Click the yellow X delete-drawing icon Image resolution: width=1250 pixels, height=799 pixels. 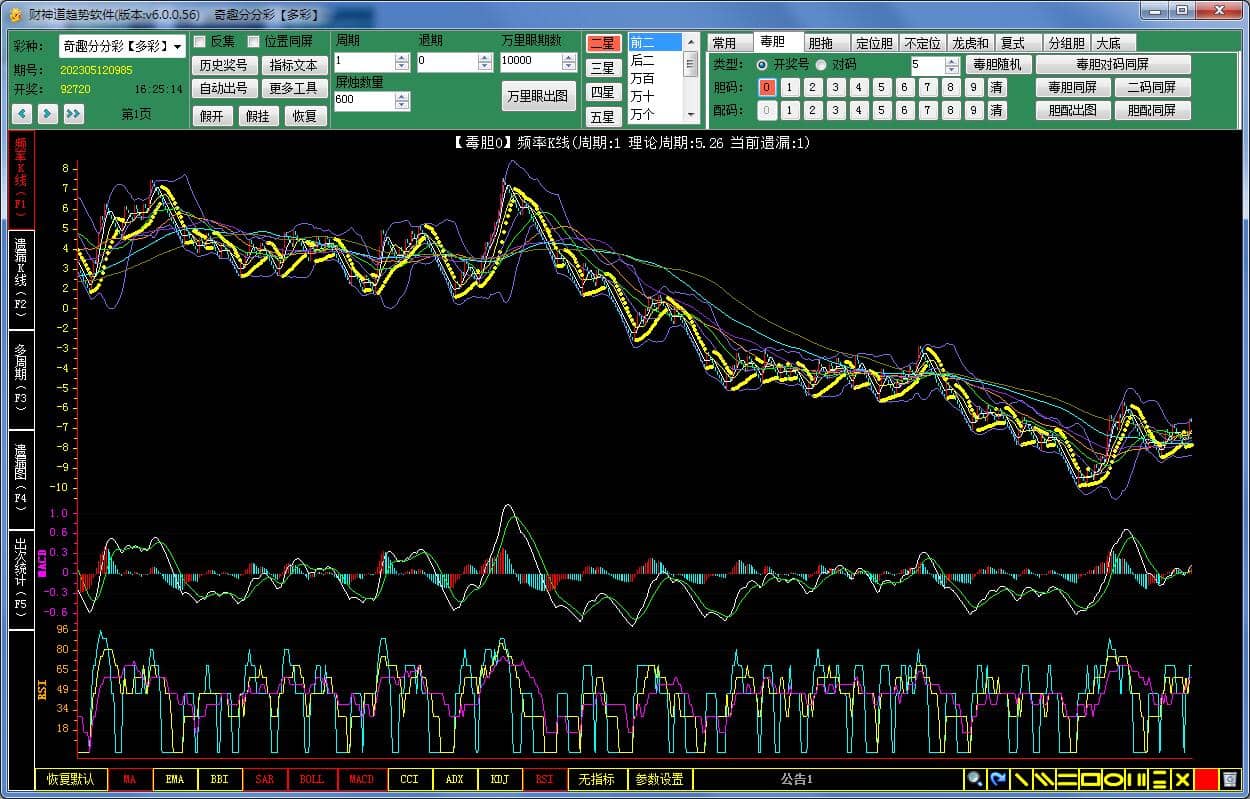[1182, 779]
